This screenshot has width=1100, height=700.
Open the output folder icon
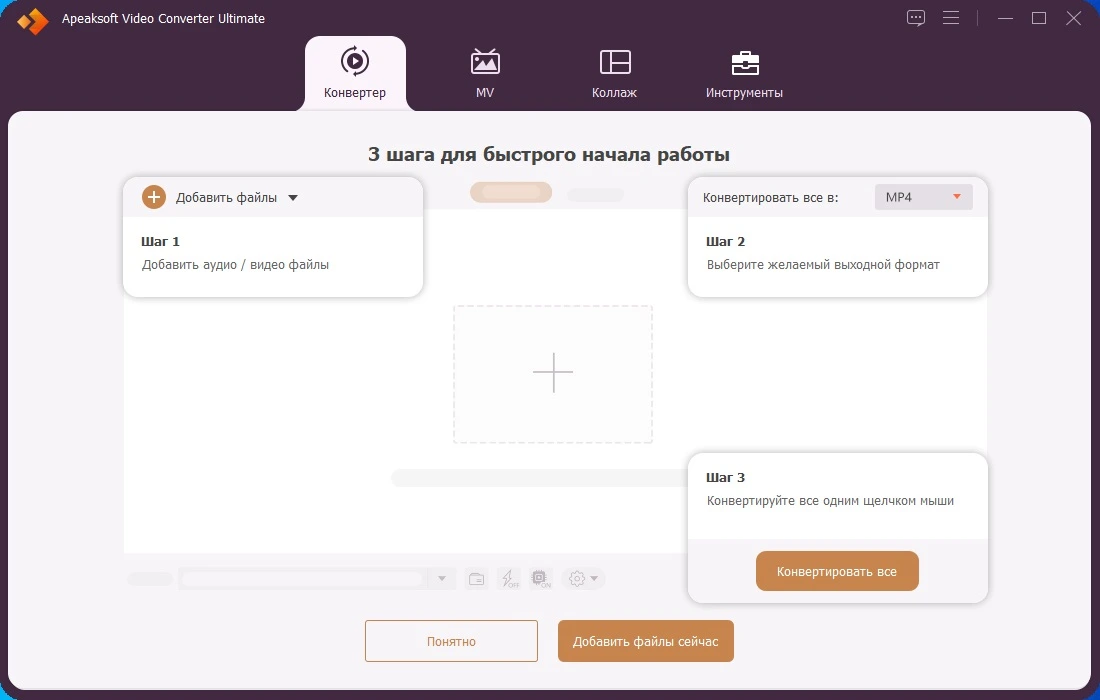pos(476,579)
